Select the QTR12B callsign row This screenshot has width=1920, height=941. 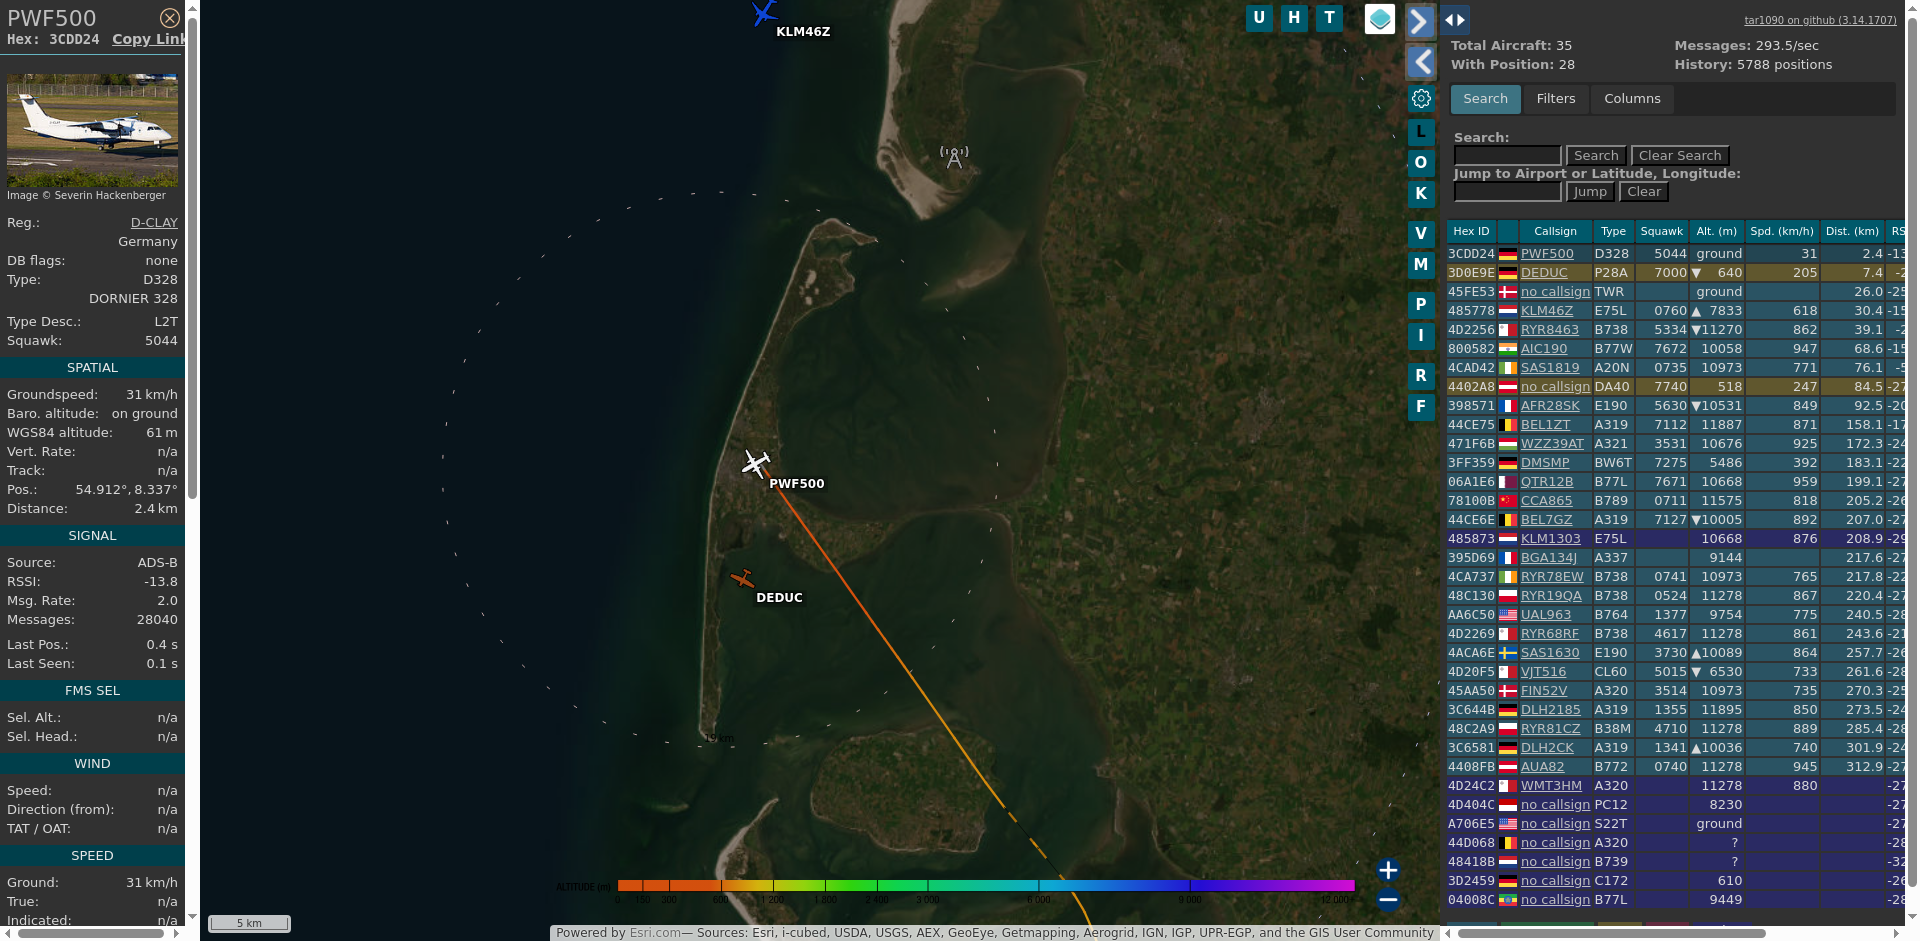pyautogui.click(x=1547, y=482)
